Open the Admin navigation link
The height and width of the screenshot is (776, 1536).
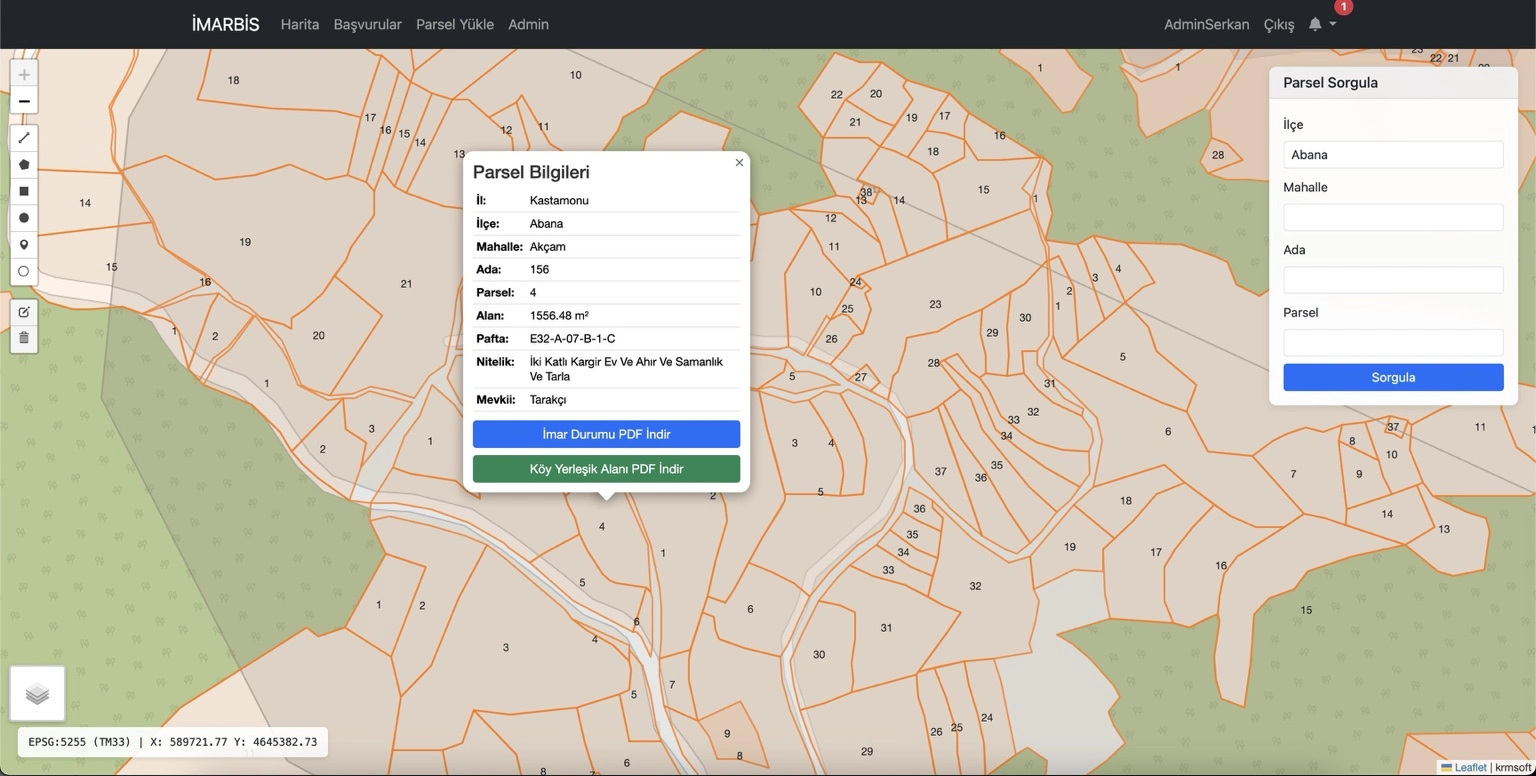coord(528,24)
